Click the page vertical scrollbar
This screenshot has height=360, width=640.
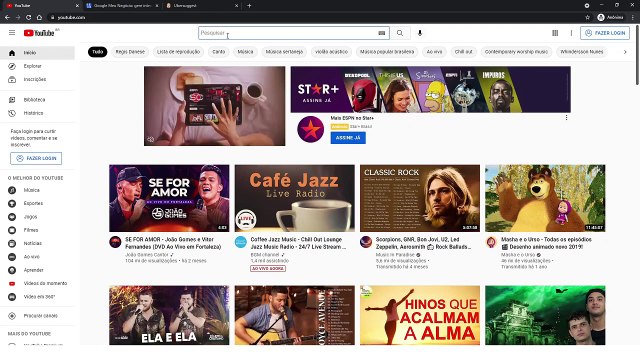click(637, 55)
